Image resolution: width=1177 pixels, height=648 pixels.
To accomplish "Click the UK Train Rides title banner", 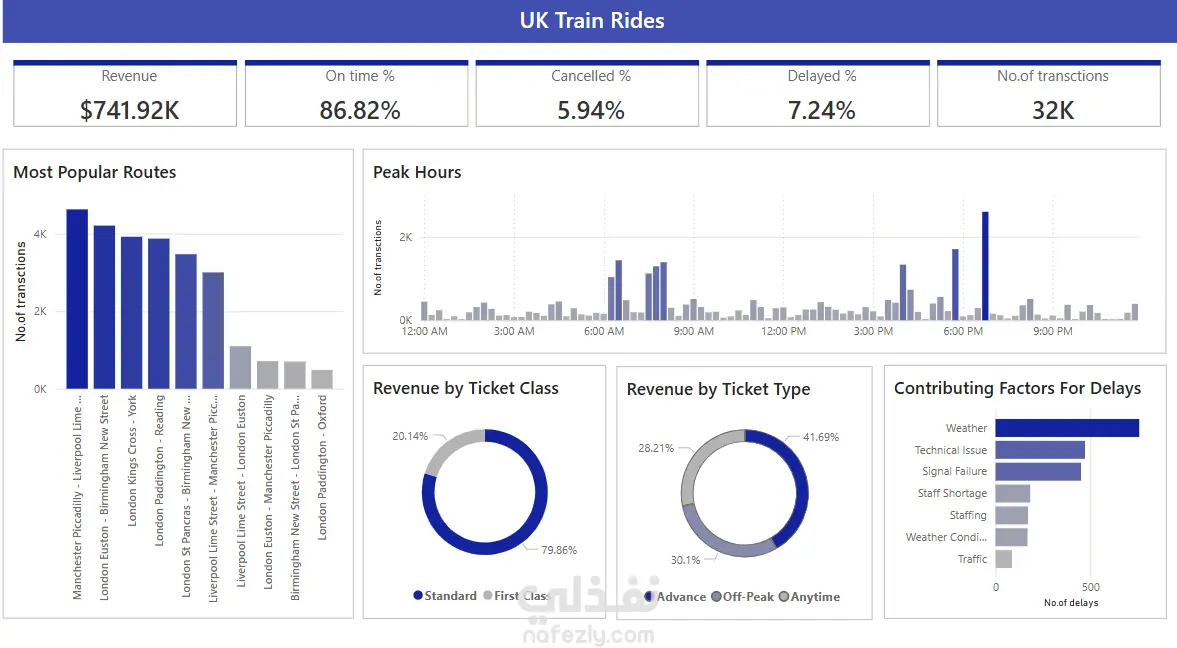I will (x=592, y=21).
